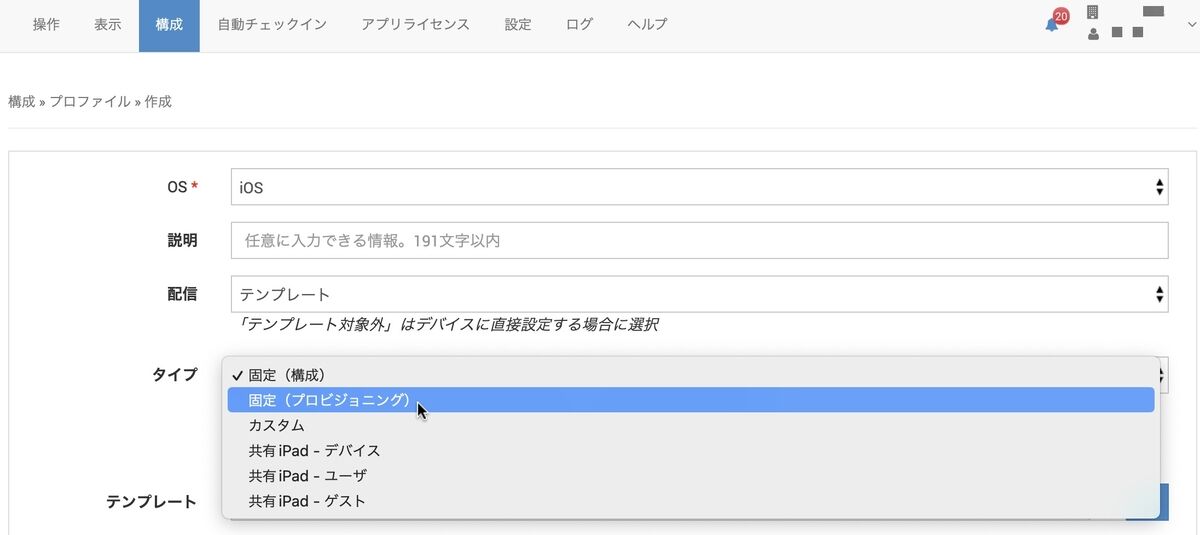Go to the 設定 menu
1200x535 pixels.
coord(518,25)
